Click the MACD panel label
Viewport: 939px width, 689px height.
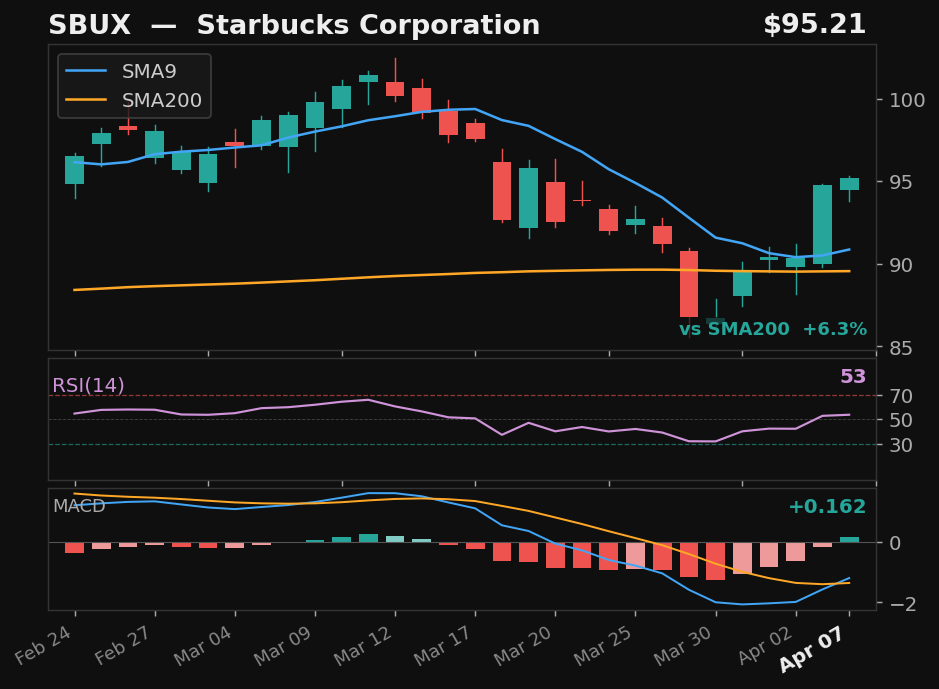pos(79,507)
